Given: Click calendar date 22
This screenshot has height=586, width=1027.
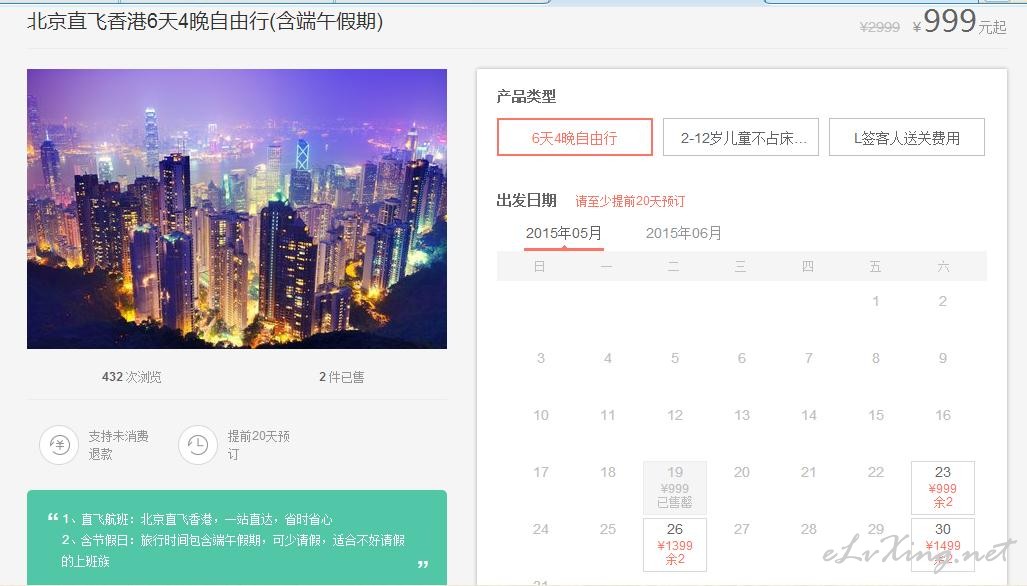Looking at the screenshot, I should point(876,472).
